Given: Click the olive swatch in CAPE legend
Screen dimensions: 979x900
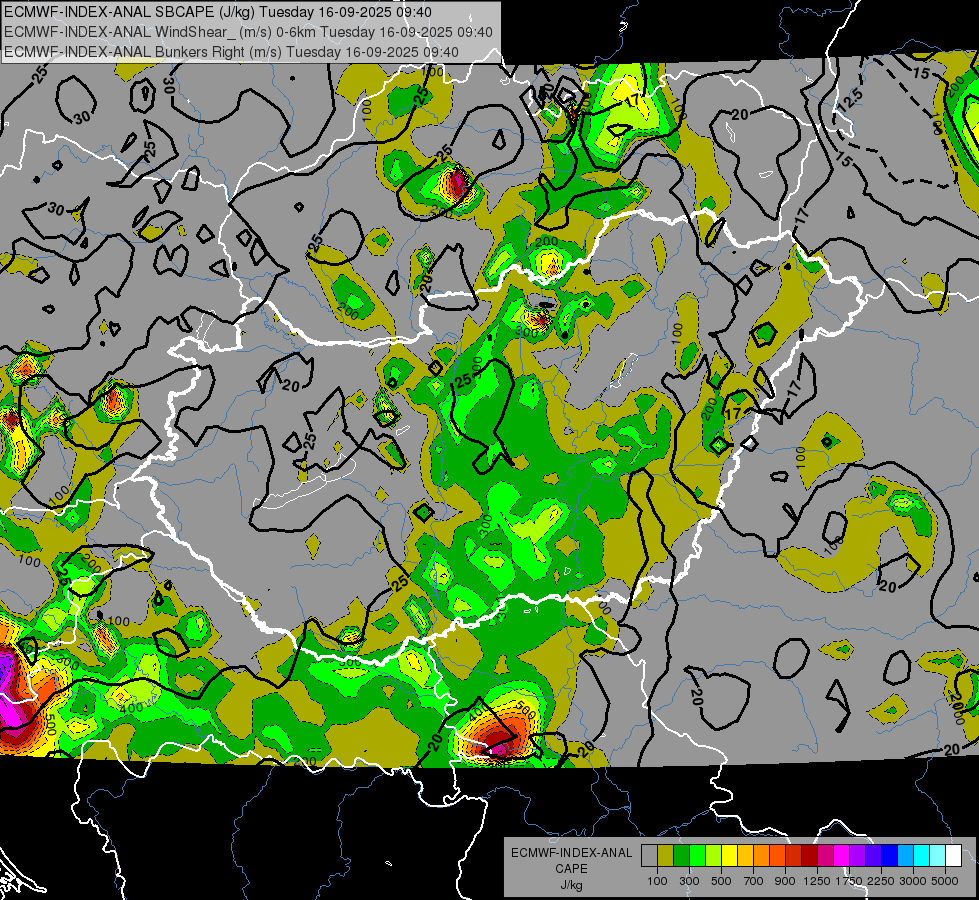Looking at the screenshot, I should point(665,855).
